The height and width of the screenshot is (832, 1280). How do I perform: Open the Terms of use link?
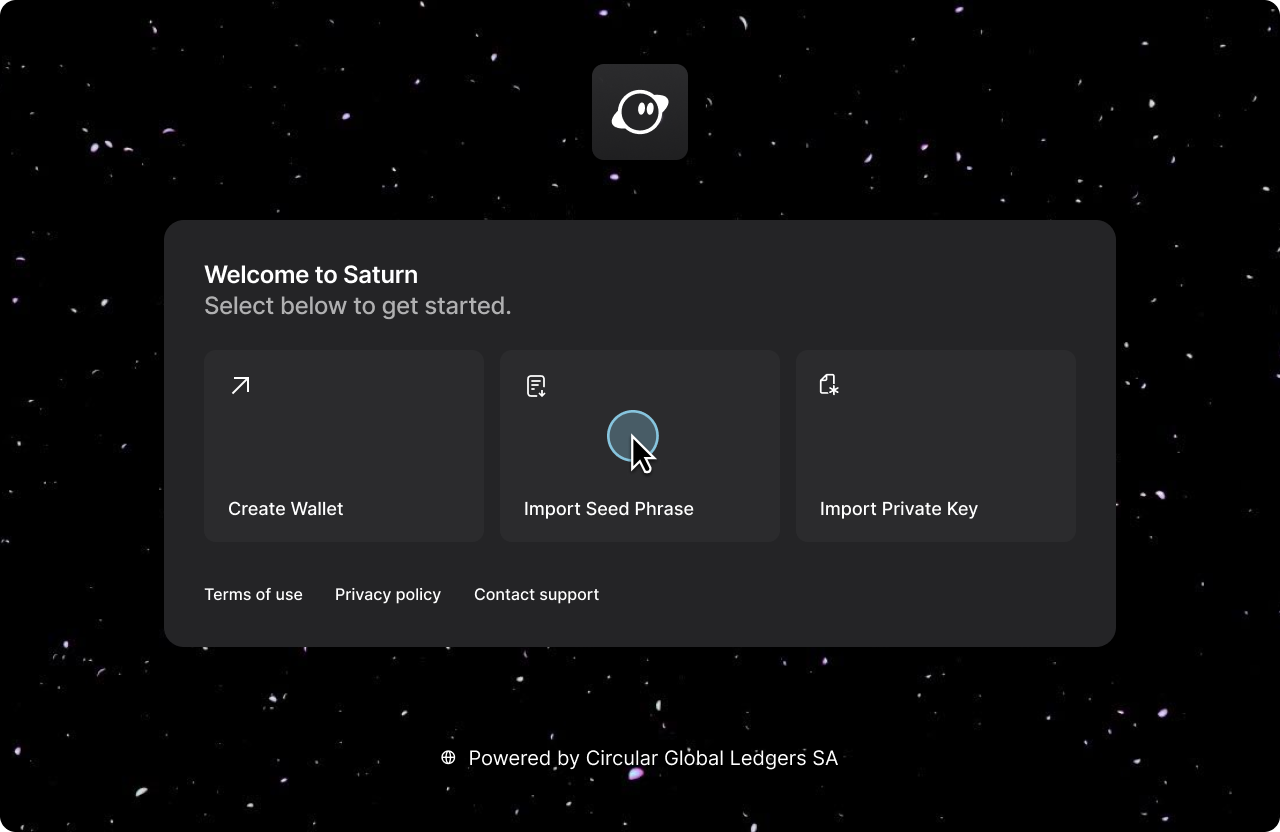[253, 594]
